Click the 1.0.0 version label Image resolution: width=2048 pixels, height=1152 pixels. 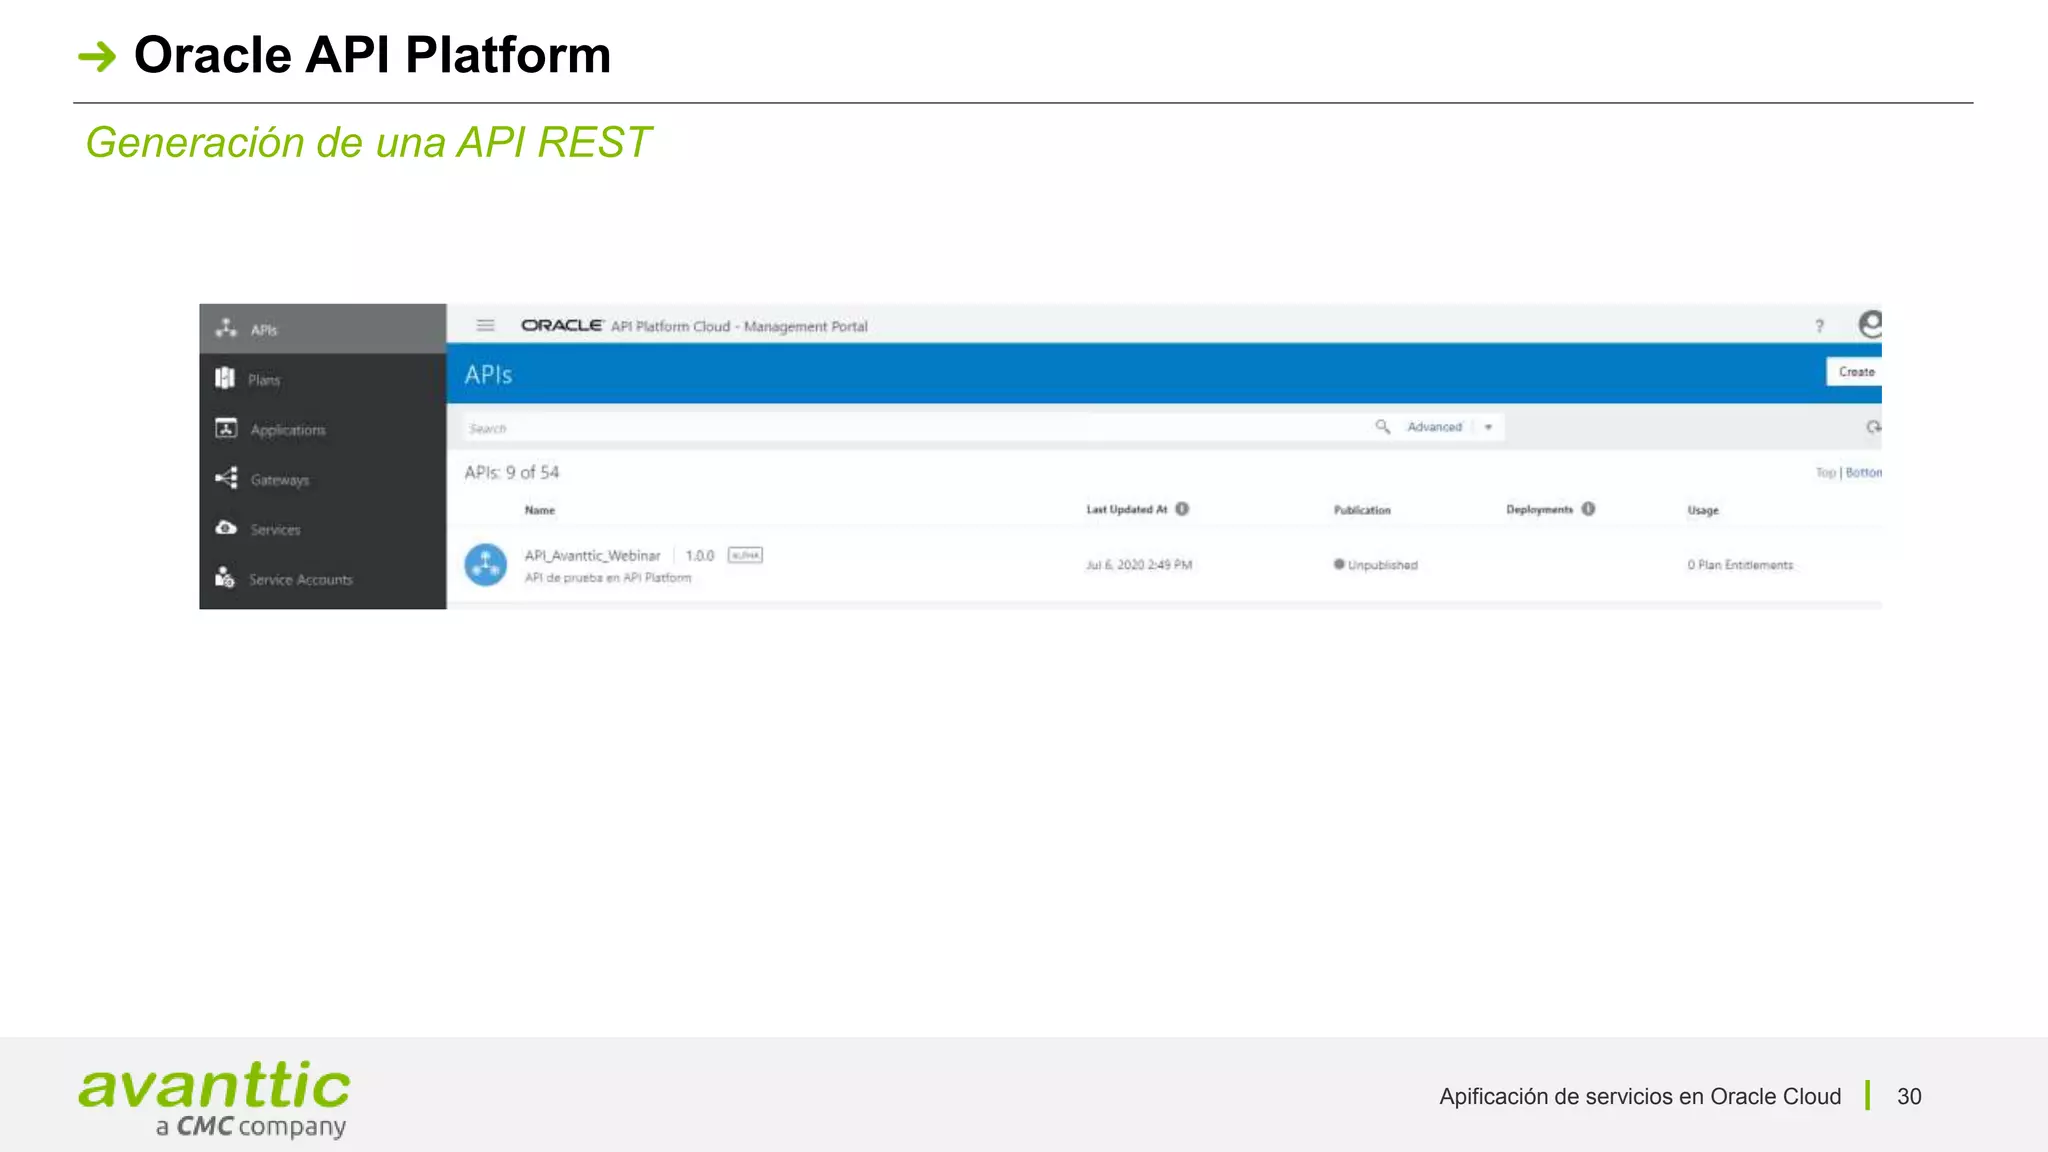pyautogui.click(x=700, y=556)
